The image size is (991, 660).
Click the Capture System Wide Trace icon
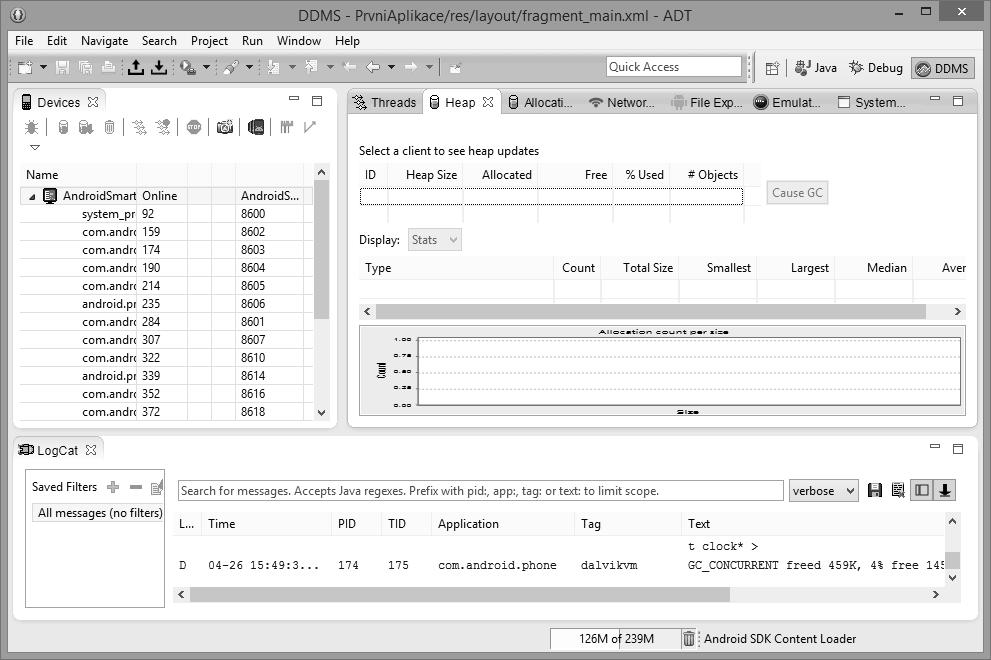click(x=286, y=127)
